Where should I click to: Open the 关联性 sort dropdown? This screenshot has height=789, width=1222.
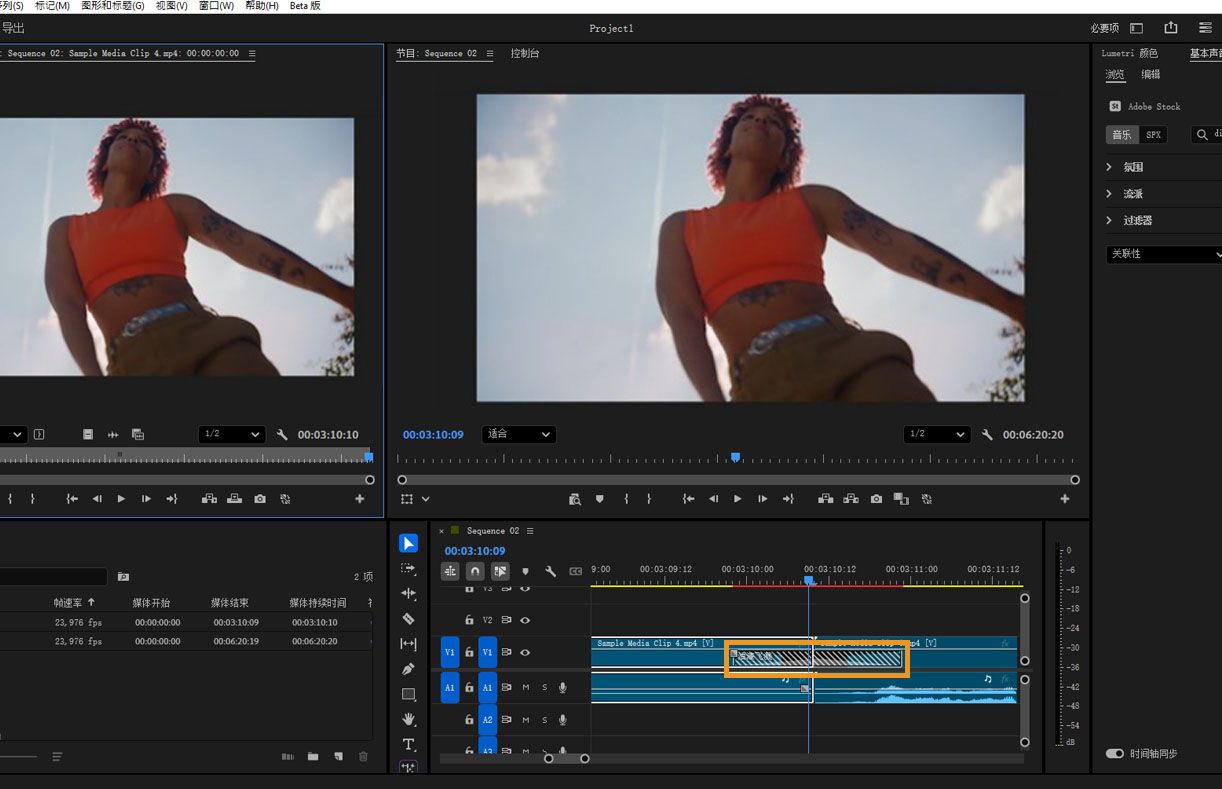(1164, 254)
